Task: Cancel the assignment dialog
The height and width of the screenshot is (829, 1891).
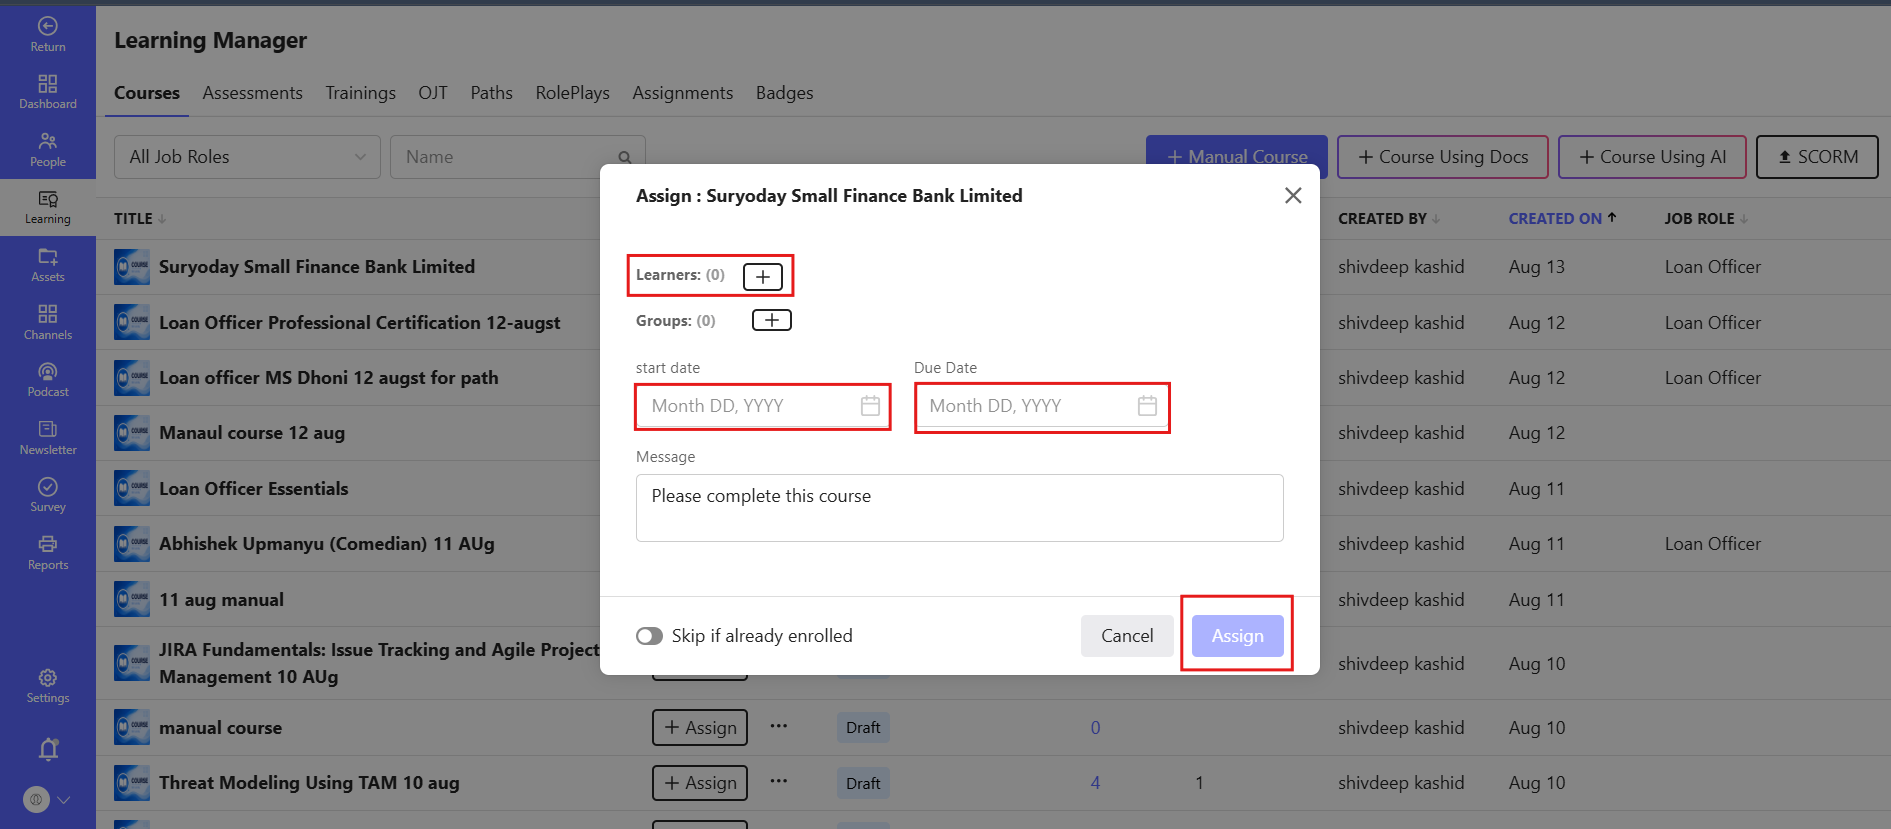Action: [1127, 636]
